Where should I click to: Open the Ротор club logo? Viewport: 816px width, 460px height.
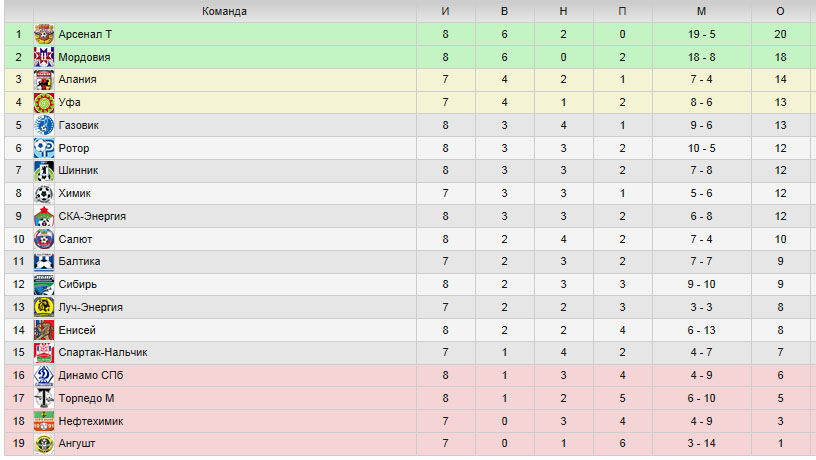[44, 148]
